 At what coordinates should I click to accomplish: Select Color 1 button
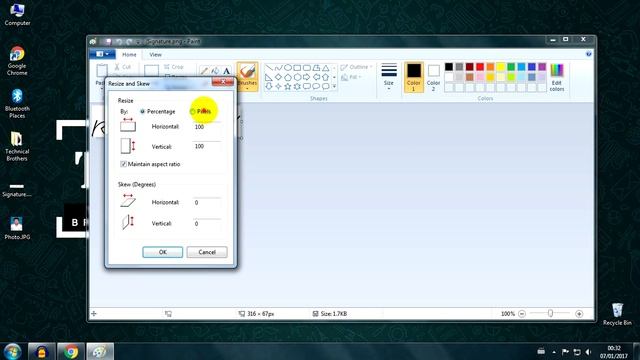[413, 77]
